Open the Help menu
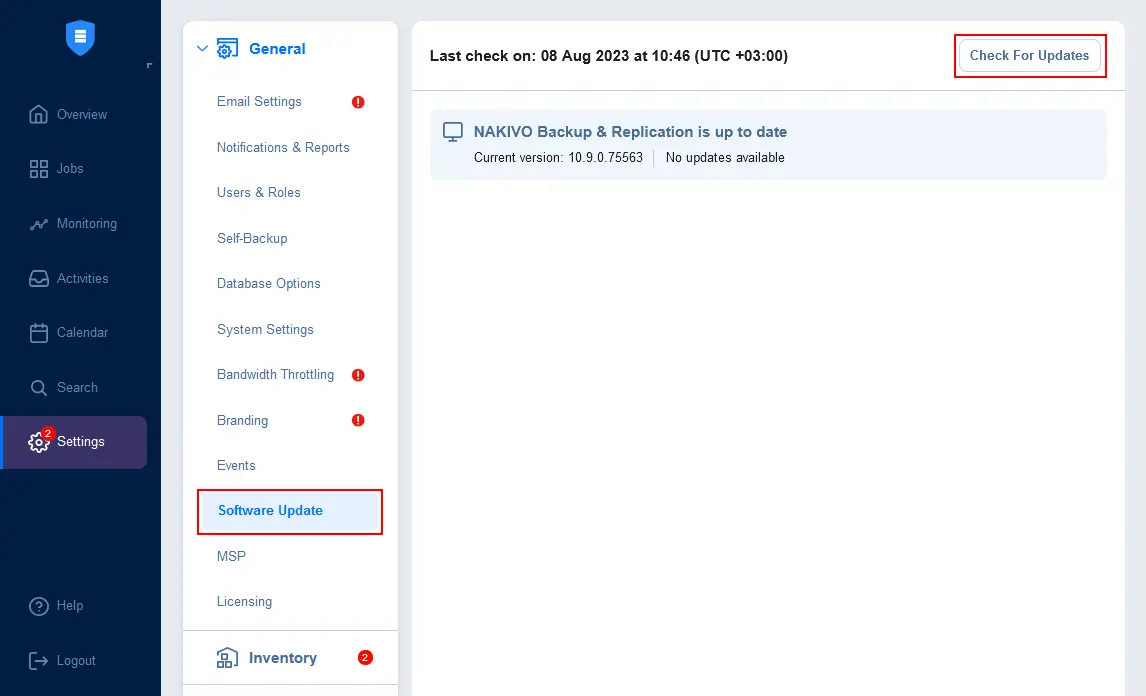1146x696 pixels. coord(70,606)
